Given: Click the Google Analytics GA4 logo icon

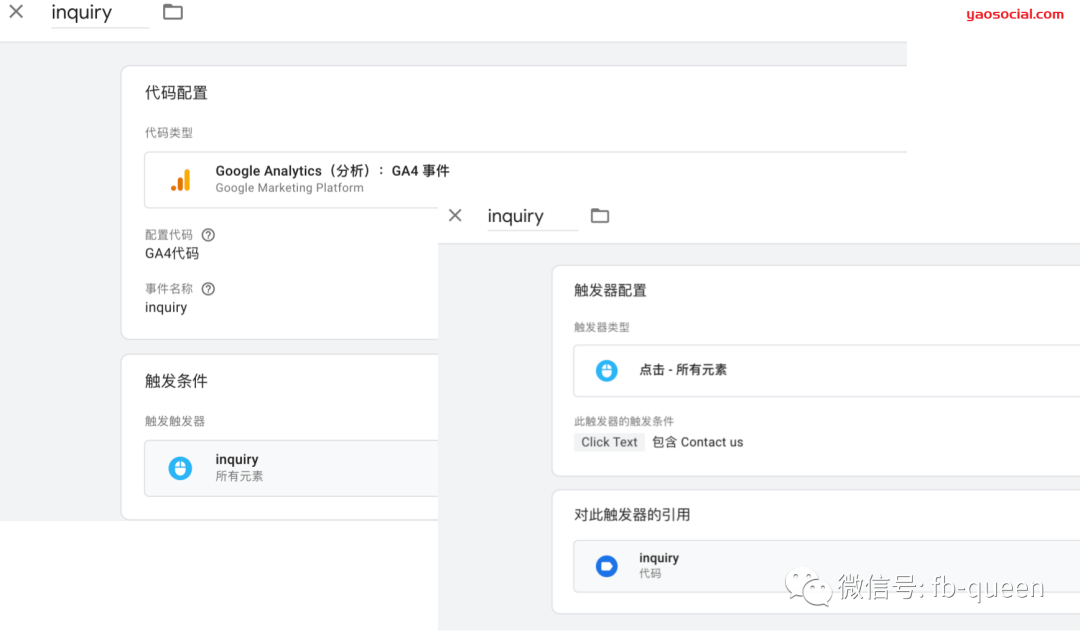Looking at the screenshot, I should (x=180, y=179).
